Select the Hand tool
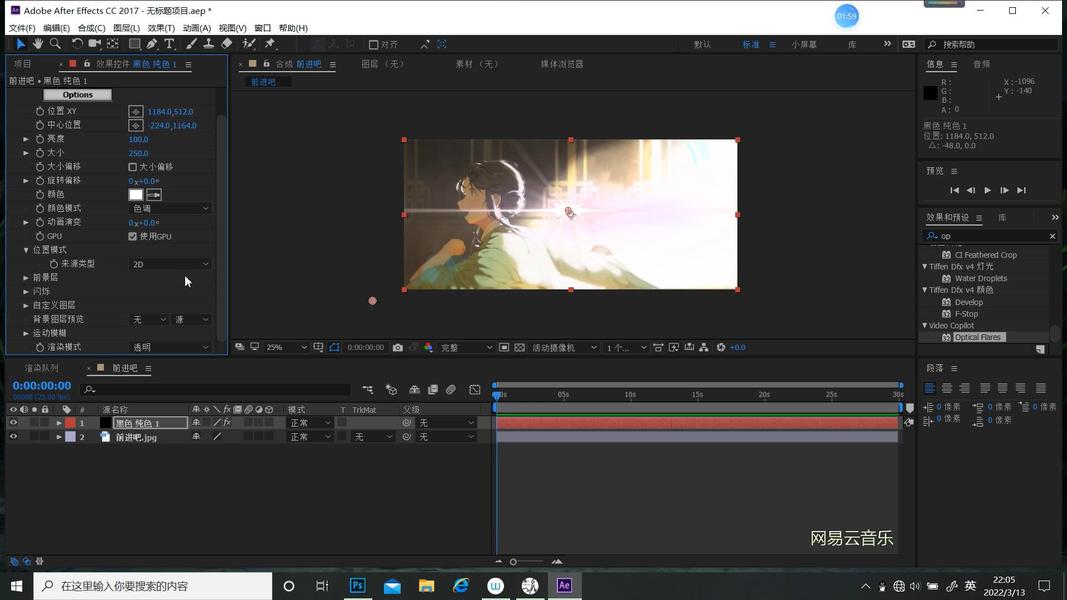Image resolution: width=1067 pixels, height=600 pixels. point(37,44)
